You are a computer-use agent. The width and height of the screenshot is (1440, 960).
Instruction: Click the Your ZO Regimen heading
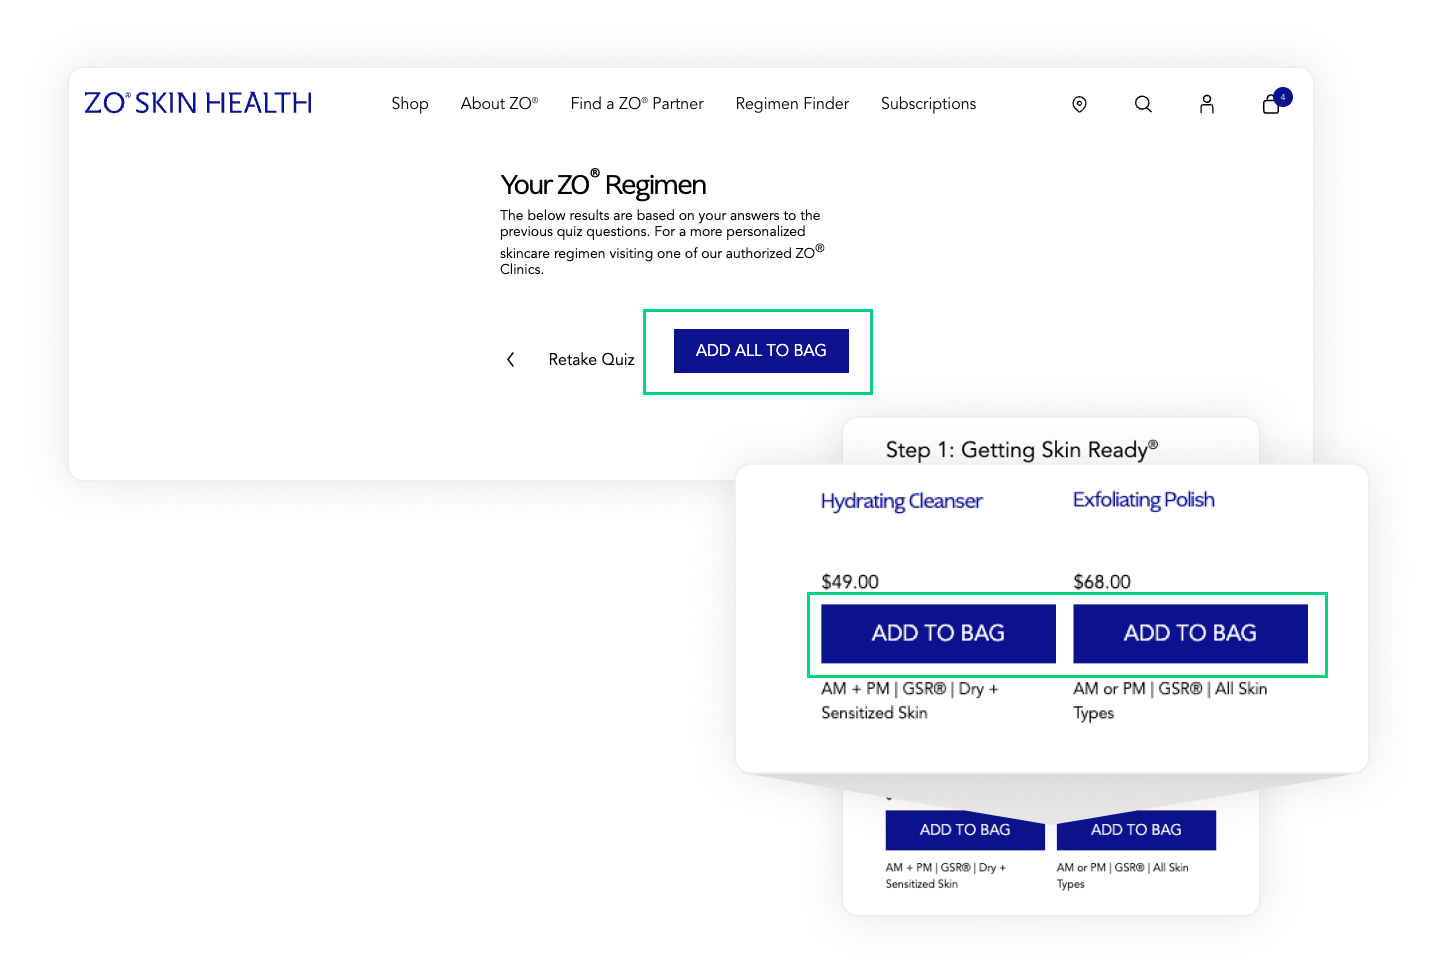[x=603, y=184]
